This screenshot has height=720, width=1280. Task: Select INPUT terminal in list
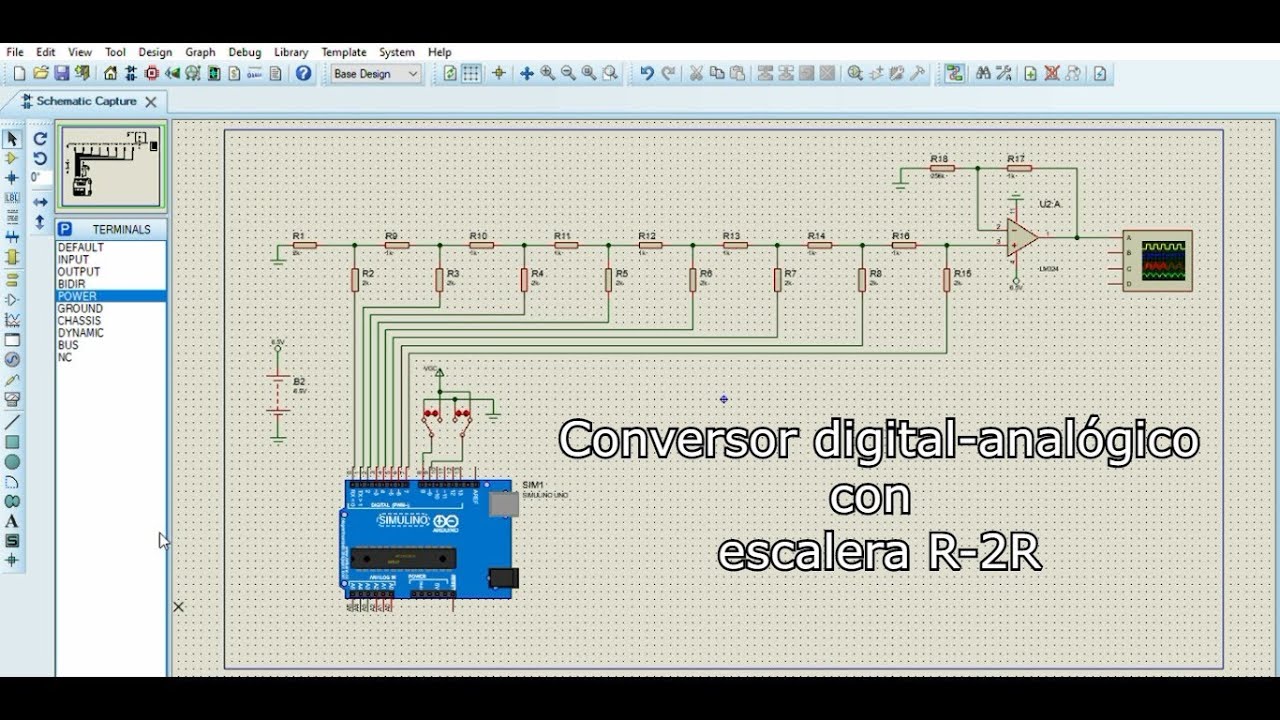[111, 260]
